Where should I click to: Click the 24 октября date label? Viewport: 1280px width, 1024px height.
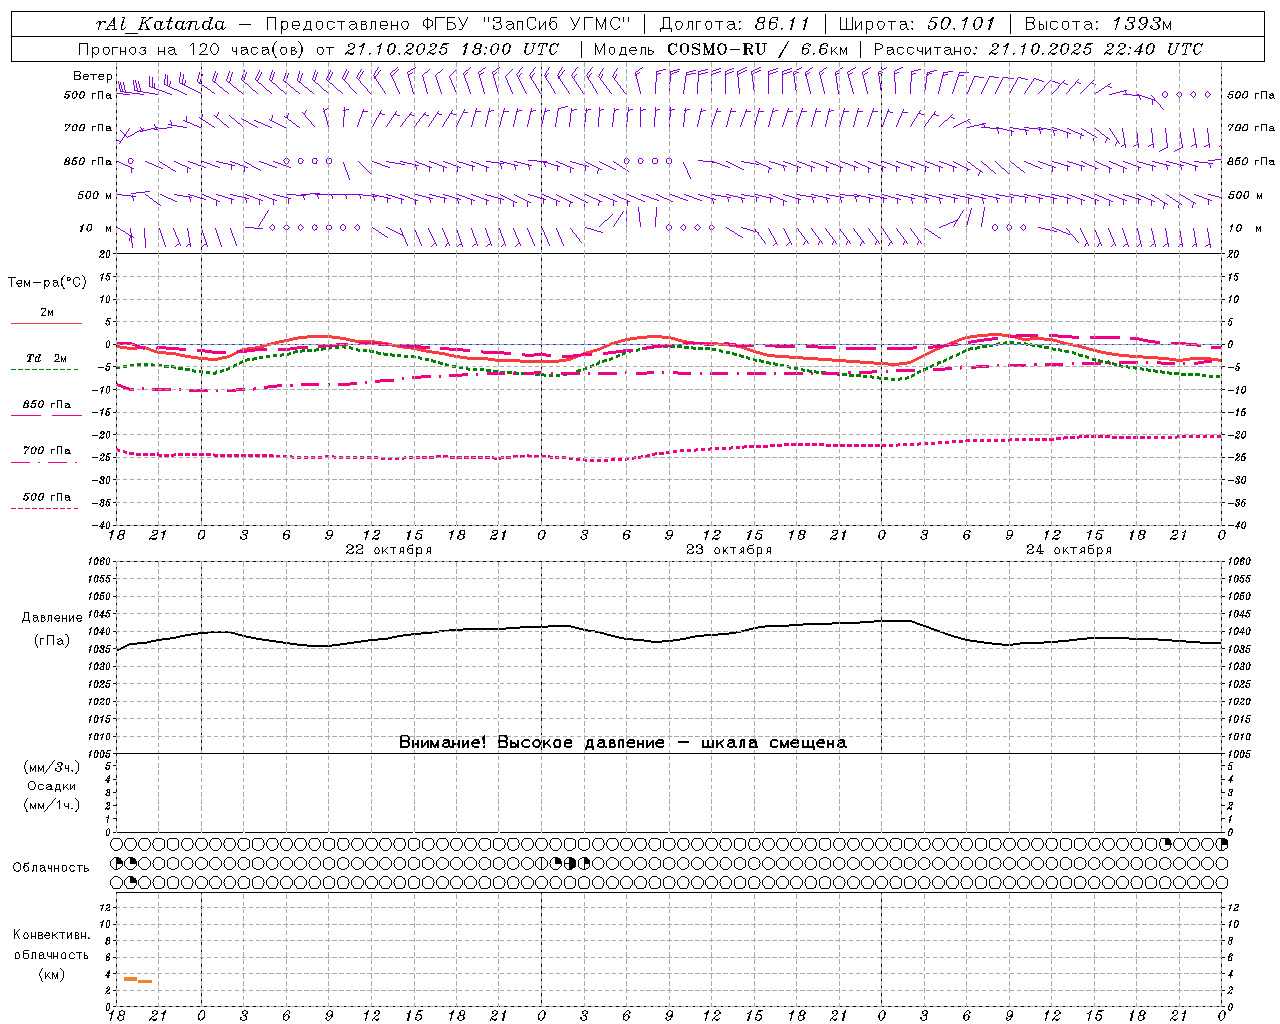[1069, 550]
